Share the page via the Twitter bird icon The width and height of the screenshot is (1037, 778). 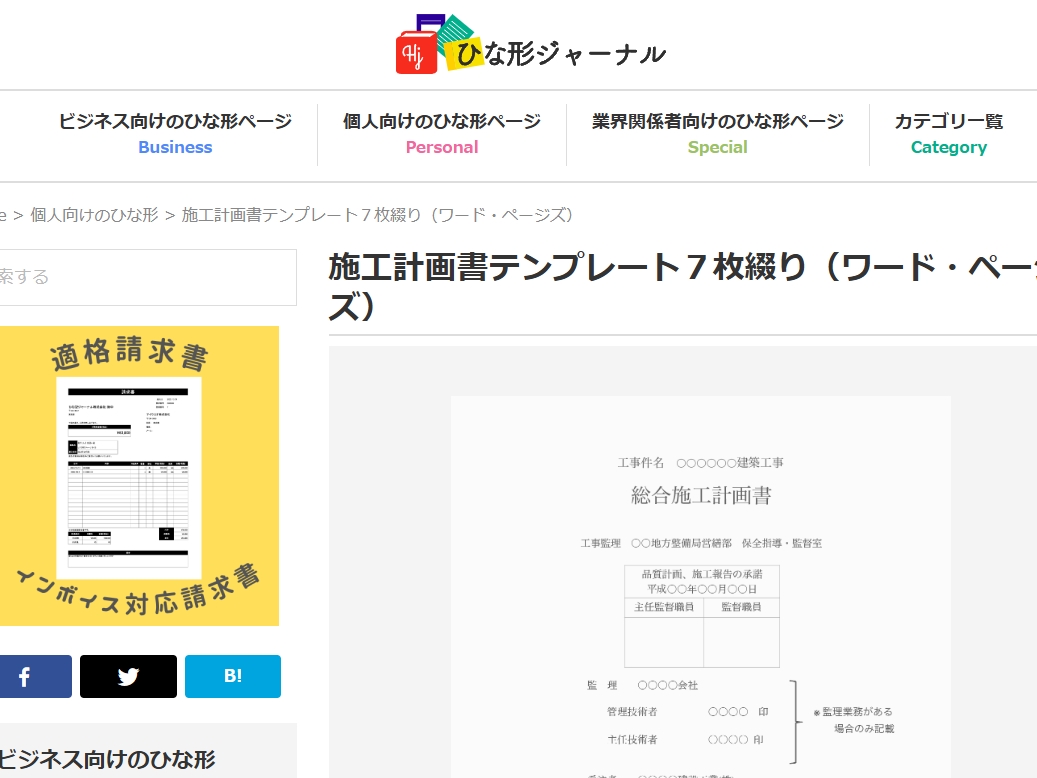(128, 676)
